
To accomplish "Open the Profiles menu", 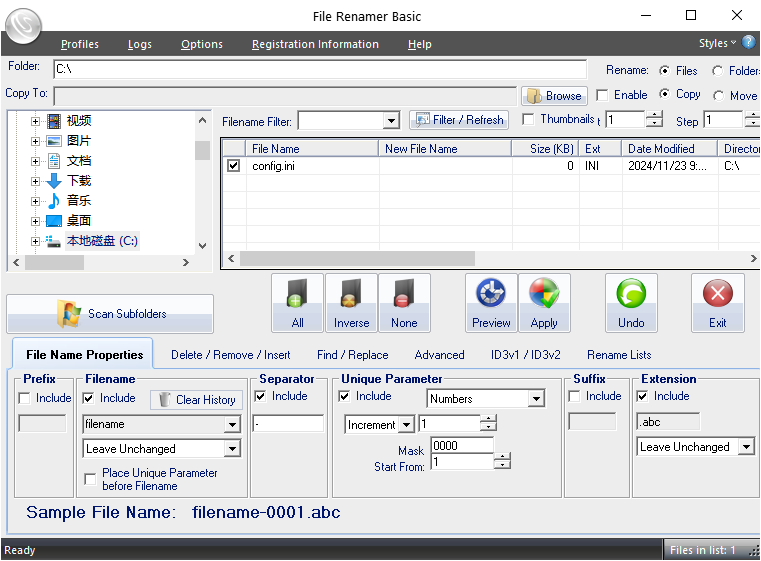I will 80,44.
